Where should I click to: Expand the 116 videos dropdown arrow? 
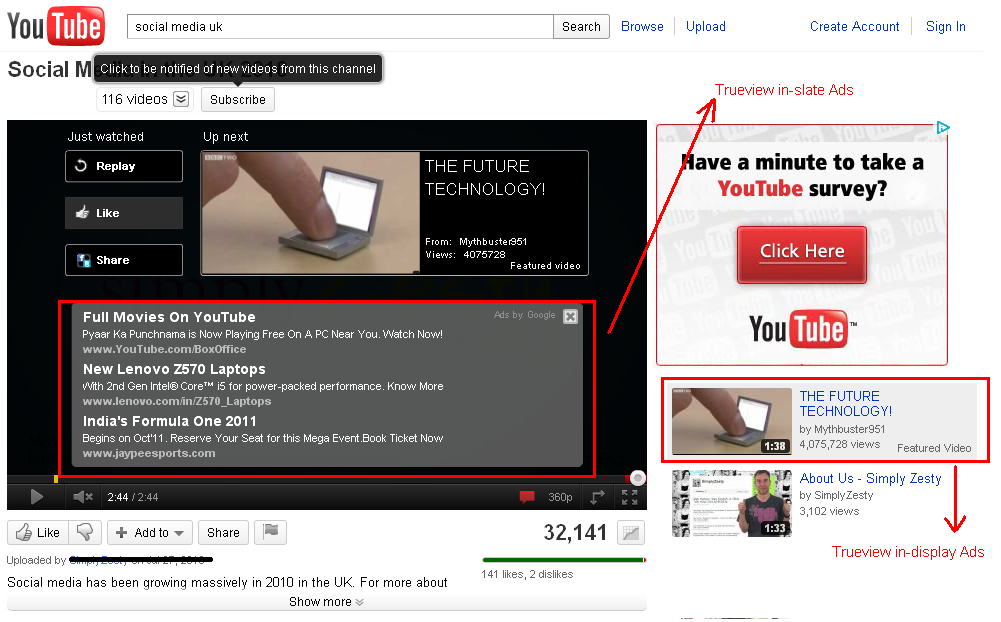[180, 99]
